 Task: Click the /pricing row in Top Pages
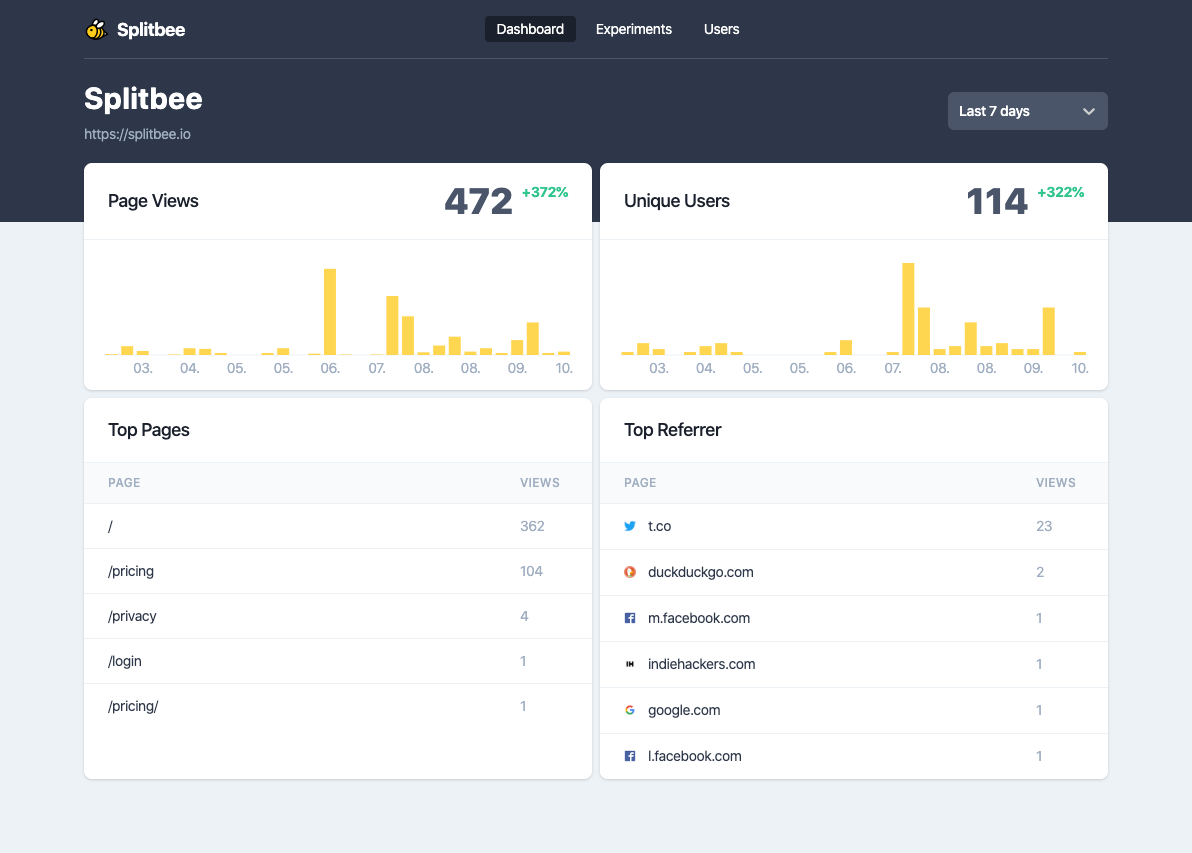pyautogui.click(x=338, y=571)
